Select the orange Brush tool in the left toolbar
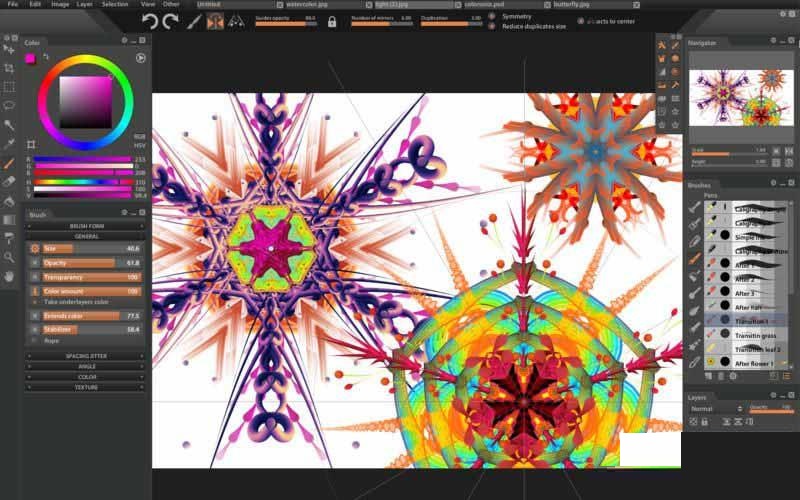Viewport: 800px width, 500px height. [9, 163]
